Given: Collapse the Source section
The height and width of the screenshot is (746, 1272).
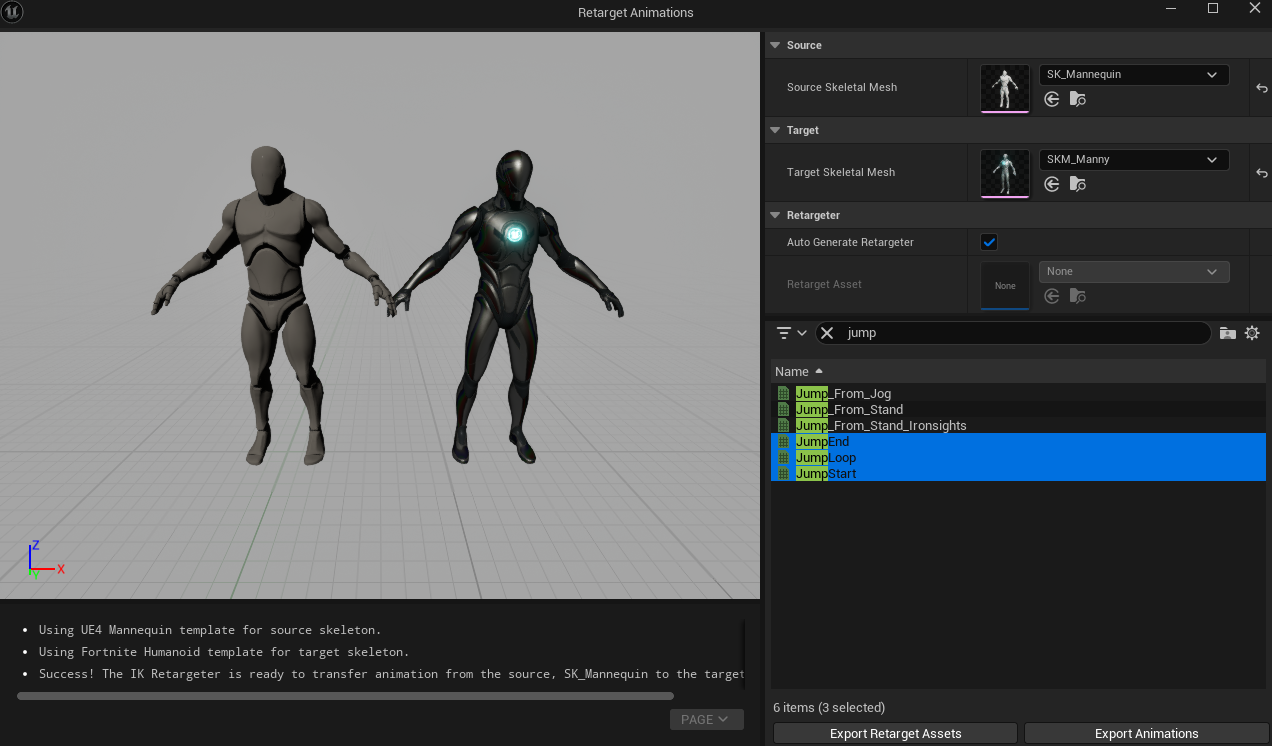Looking at the screenshot, I should (x=775, y=45).
